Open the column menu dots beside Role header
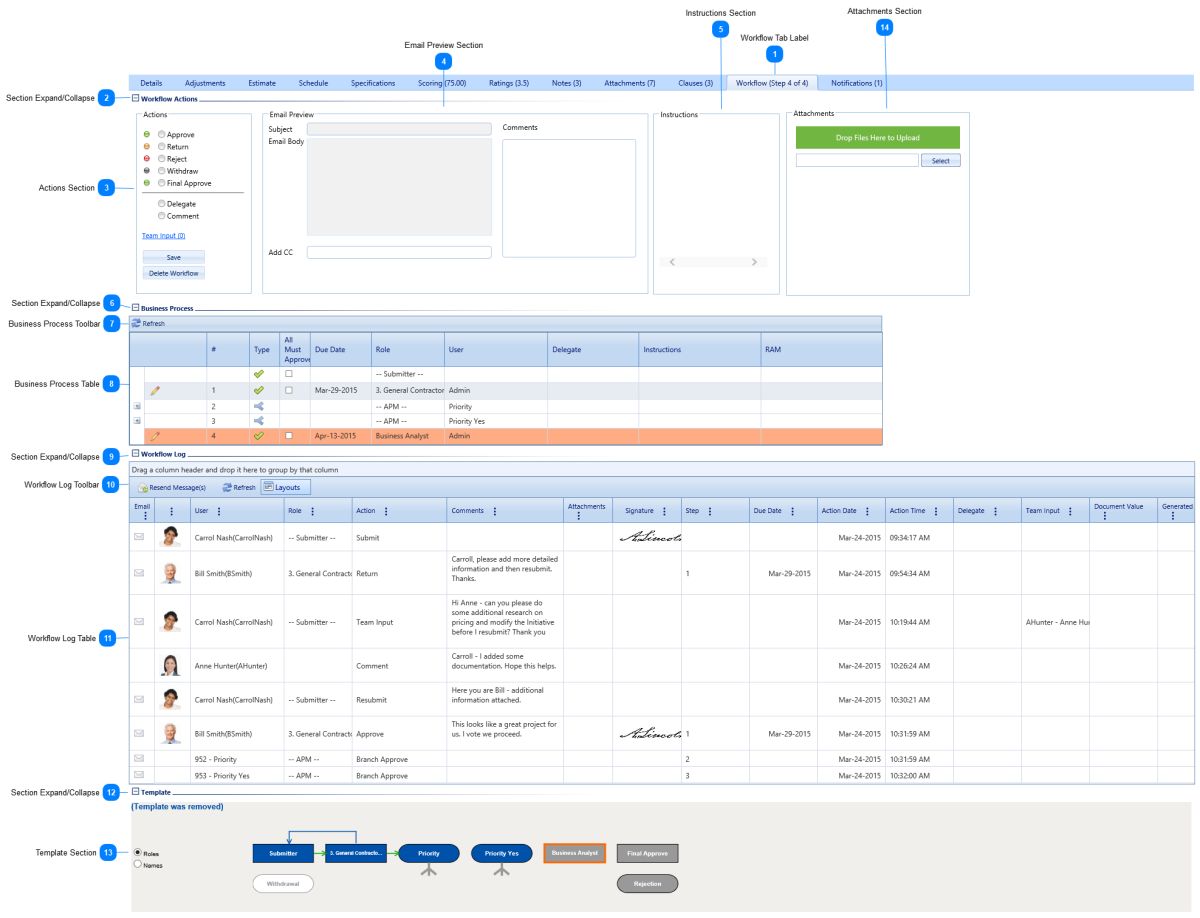 click(x=315, y=511)
